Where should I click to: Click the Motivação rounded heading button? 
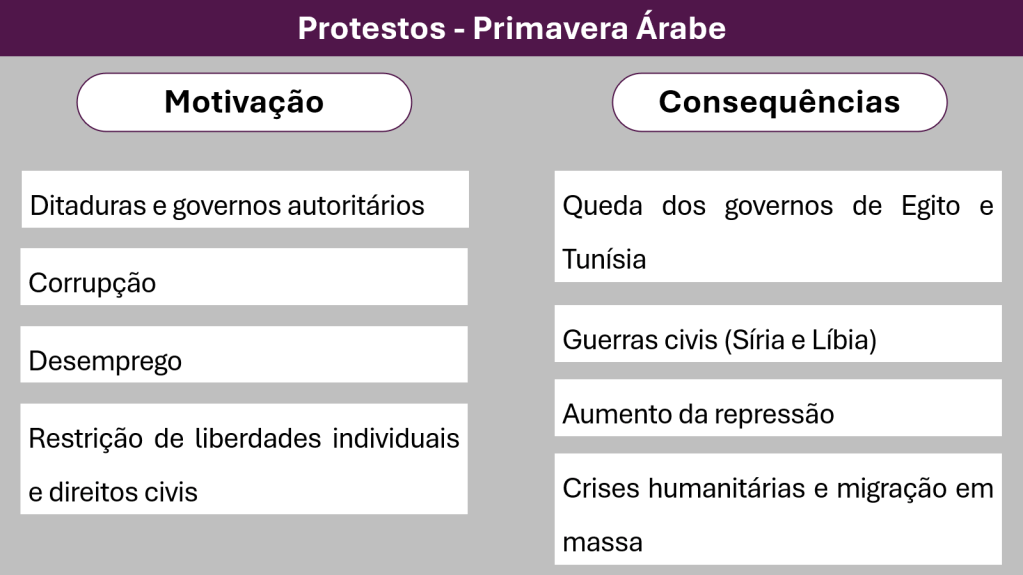point(244,102)
